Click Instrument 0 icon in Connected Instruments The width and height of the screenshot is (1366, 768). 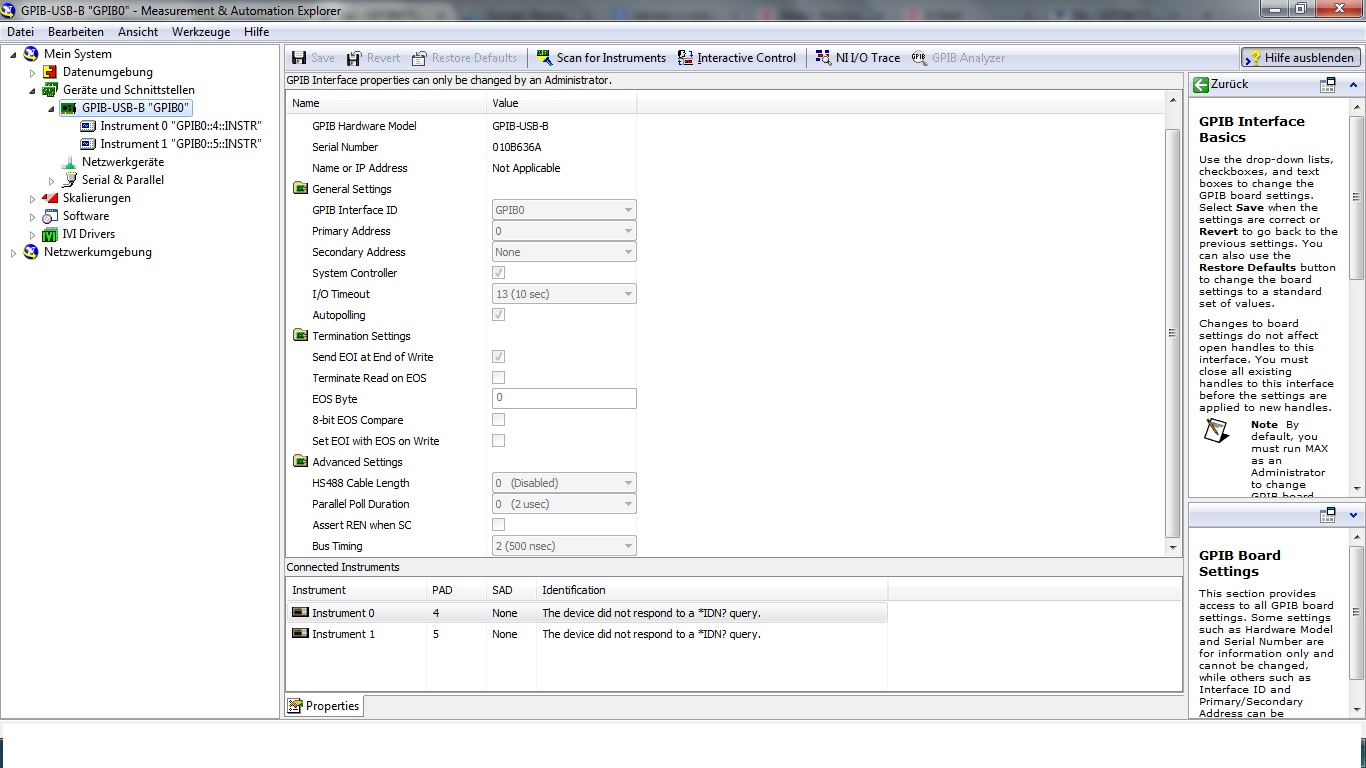(x=300, y=612)
